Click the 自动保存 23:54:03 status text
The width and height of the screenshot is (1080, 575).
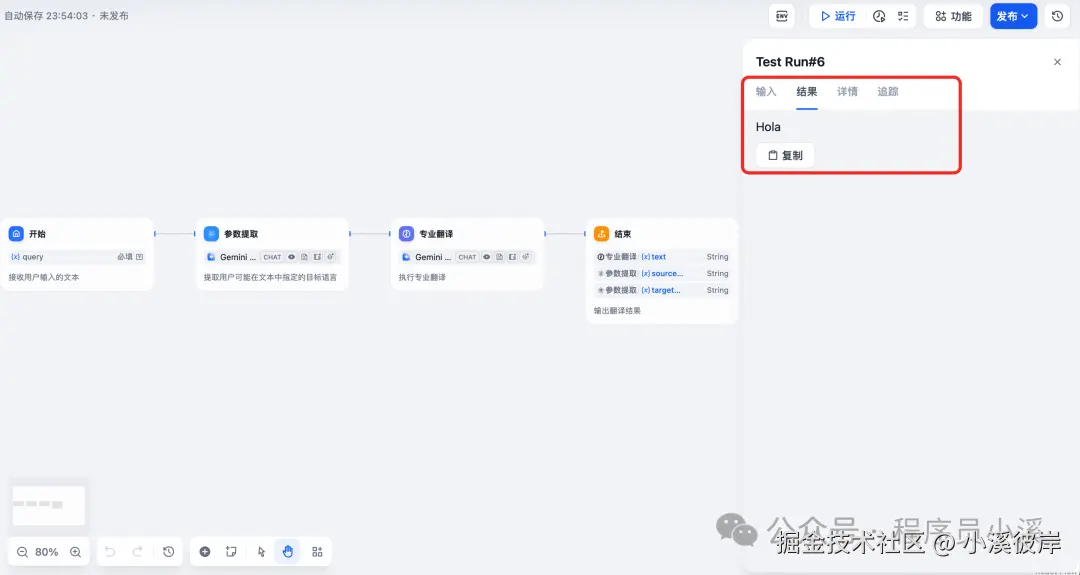(x=46, y=15)
